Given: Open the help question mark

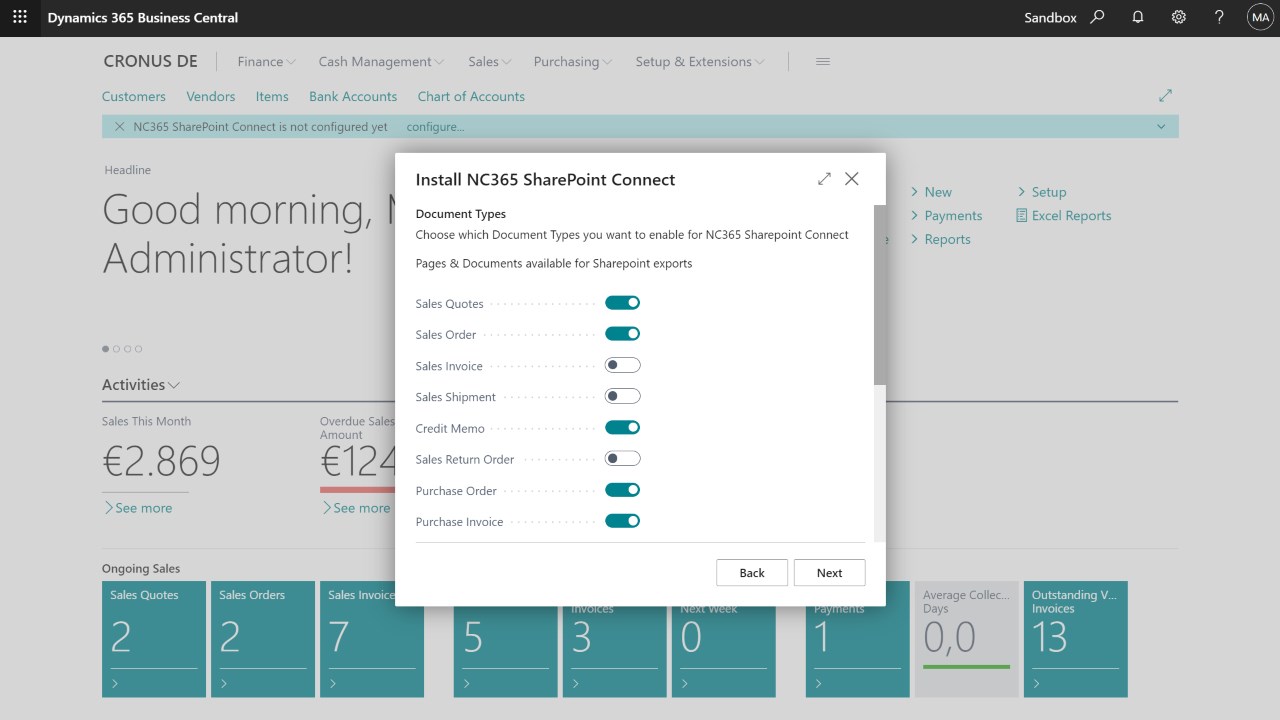Looking at the screenshot, I should click(1219, 18).
